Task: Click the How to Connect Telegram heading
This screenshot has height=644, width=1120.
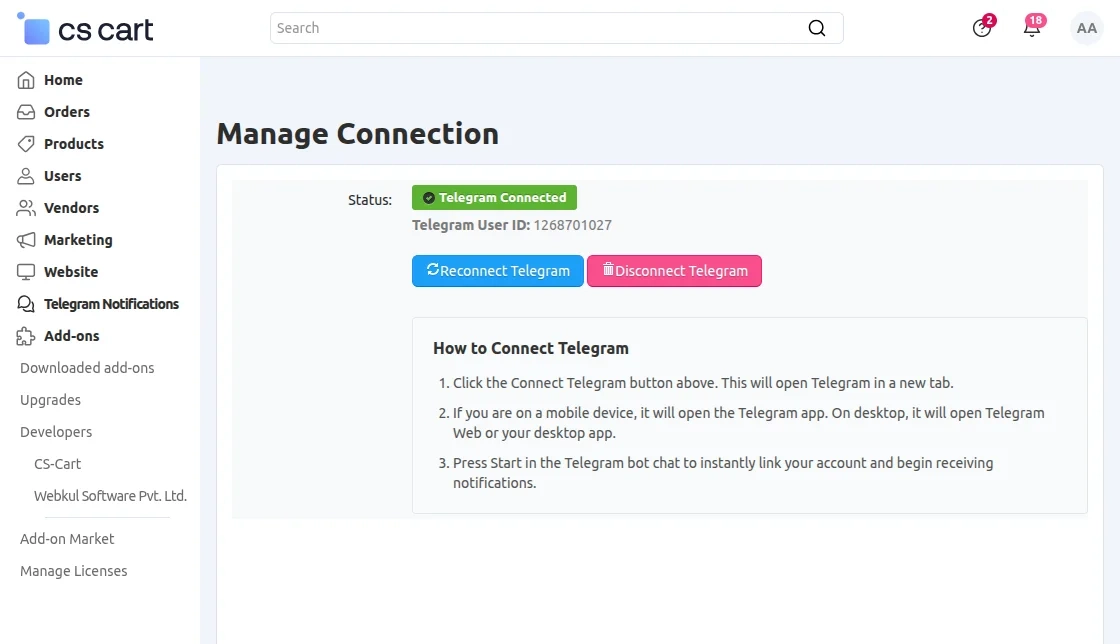Action: 531,348
